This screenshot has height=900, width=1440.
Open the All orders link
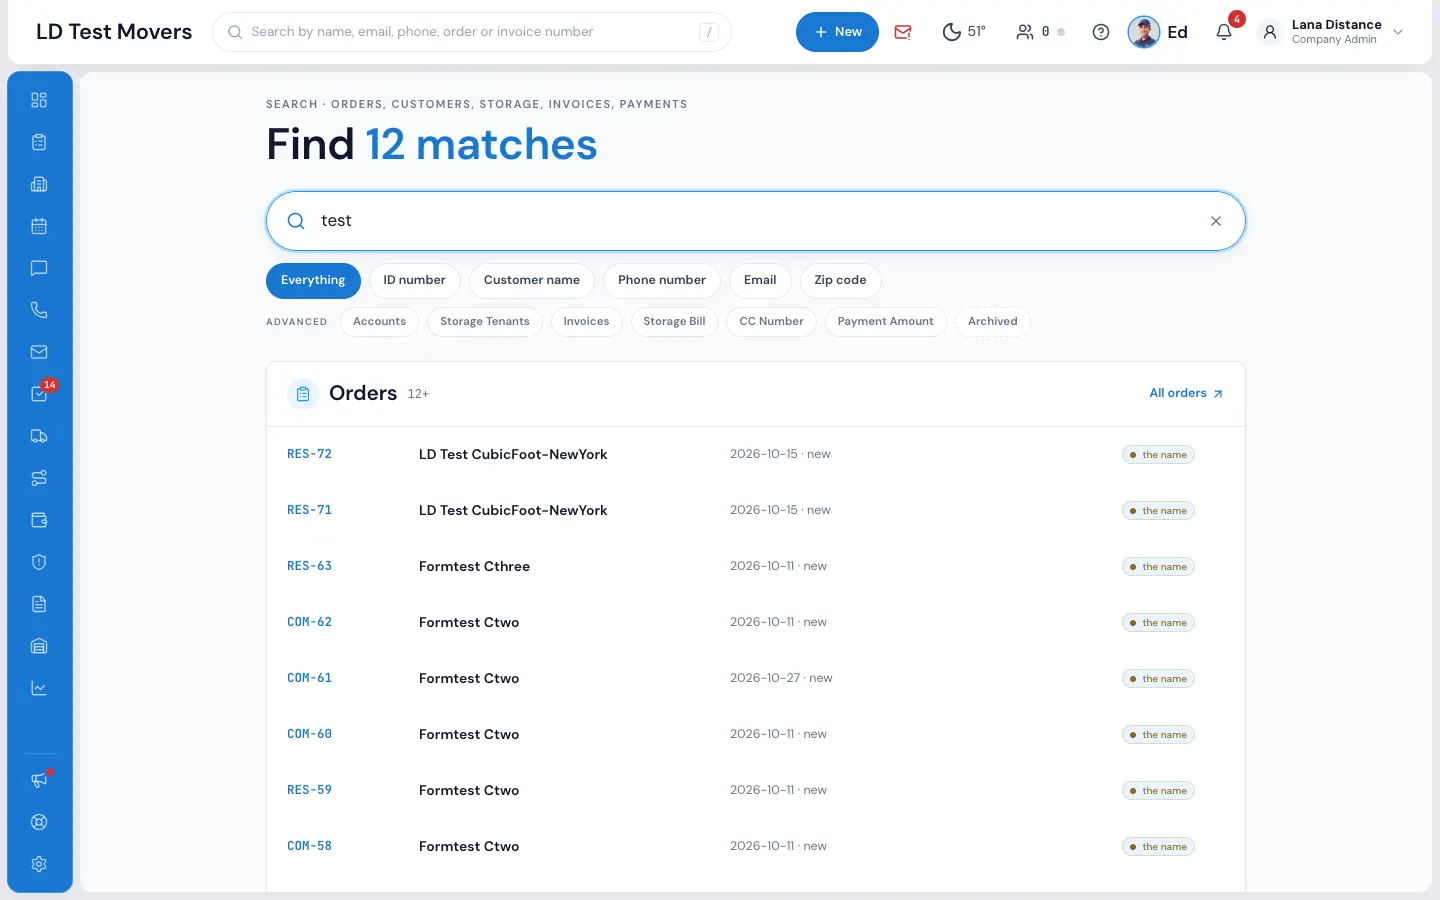tap(1186, 394)
